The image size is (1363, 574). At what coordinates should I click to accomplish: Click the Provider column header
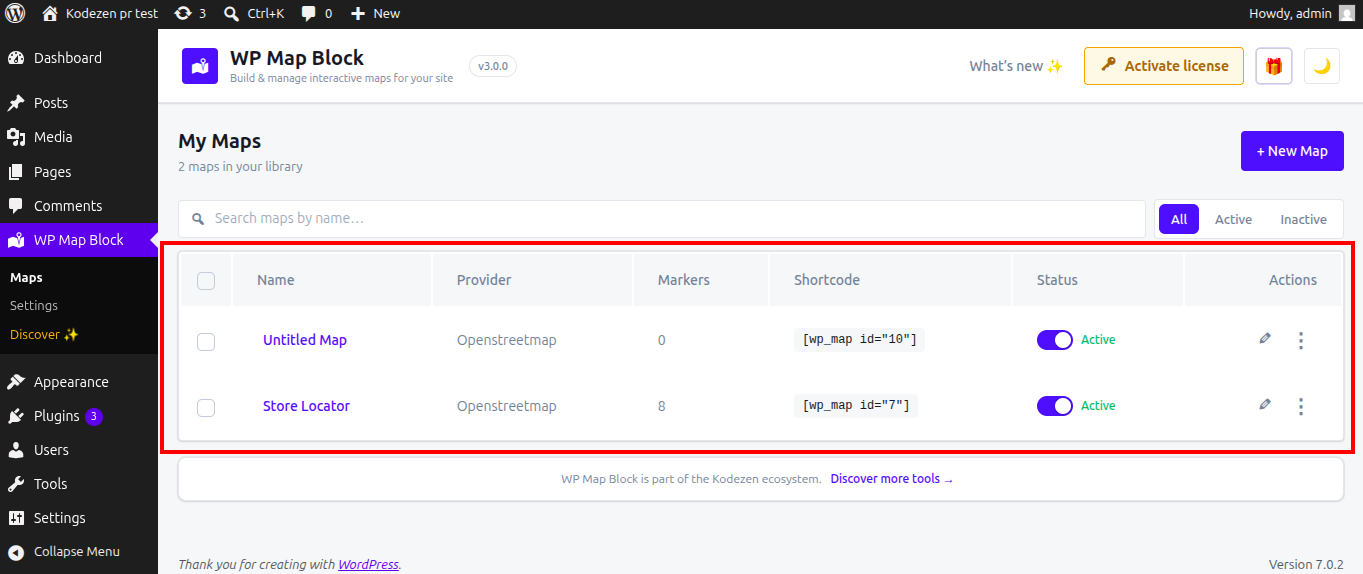point(484,280)
